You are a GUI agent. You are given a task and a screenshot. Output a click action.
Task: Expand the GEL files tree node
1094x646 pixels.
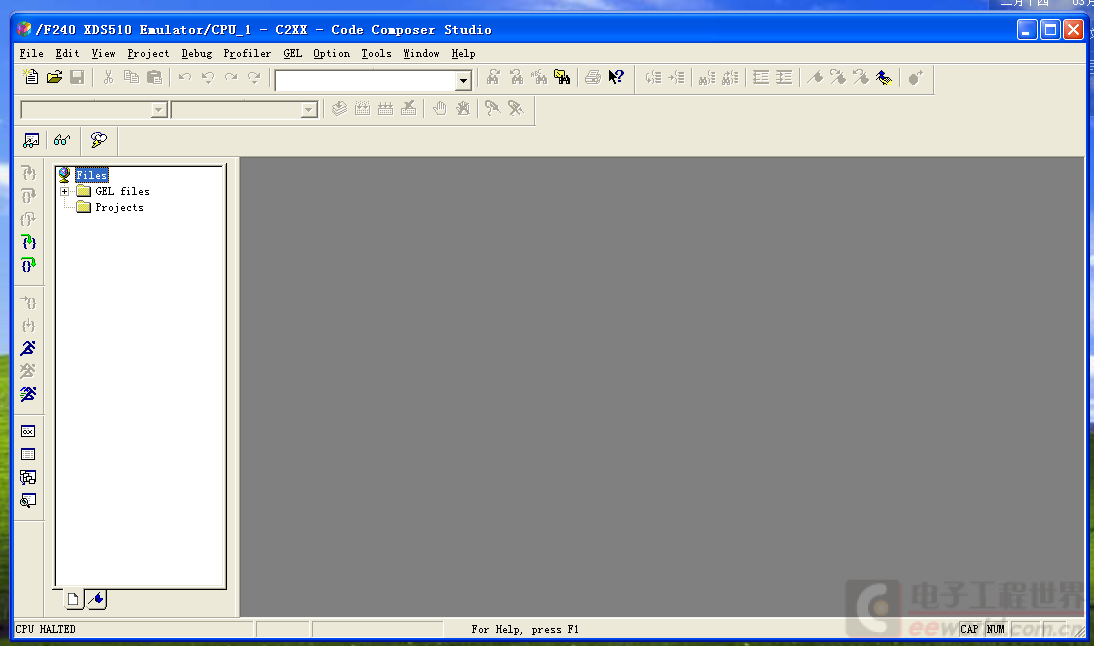click(x=64, y=191)
